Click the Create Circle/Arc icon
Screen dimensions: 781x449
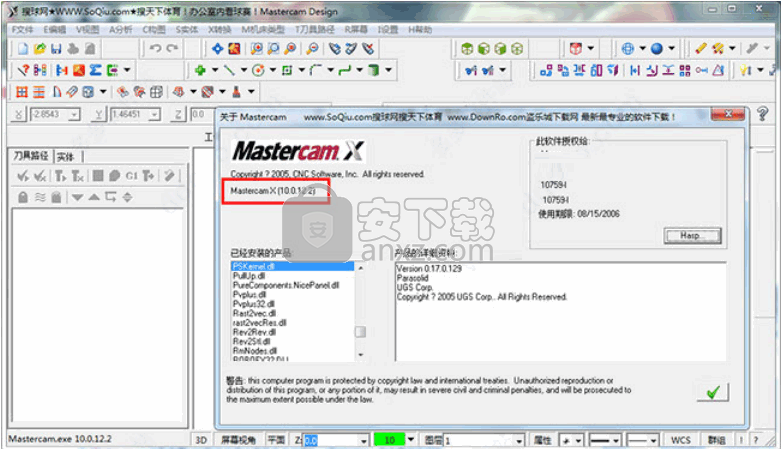pyautogui.click(x=258, y=70)
